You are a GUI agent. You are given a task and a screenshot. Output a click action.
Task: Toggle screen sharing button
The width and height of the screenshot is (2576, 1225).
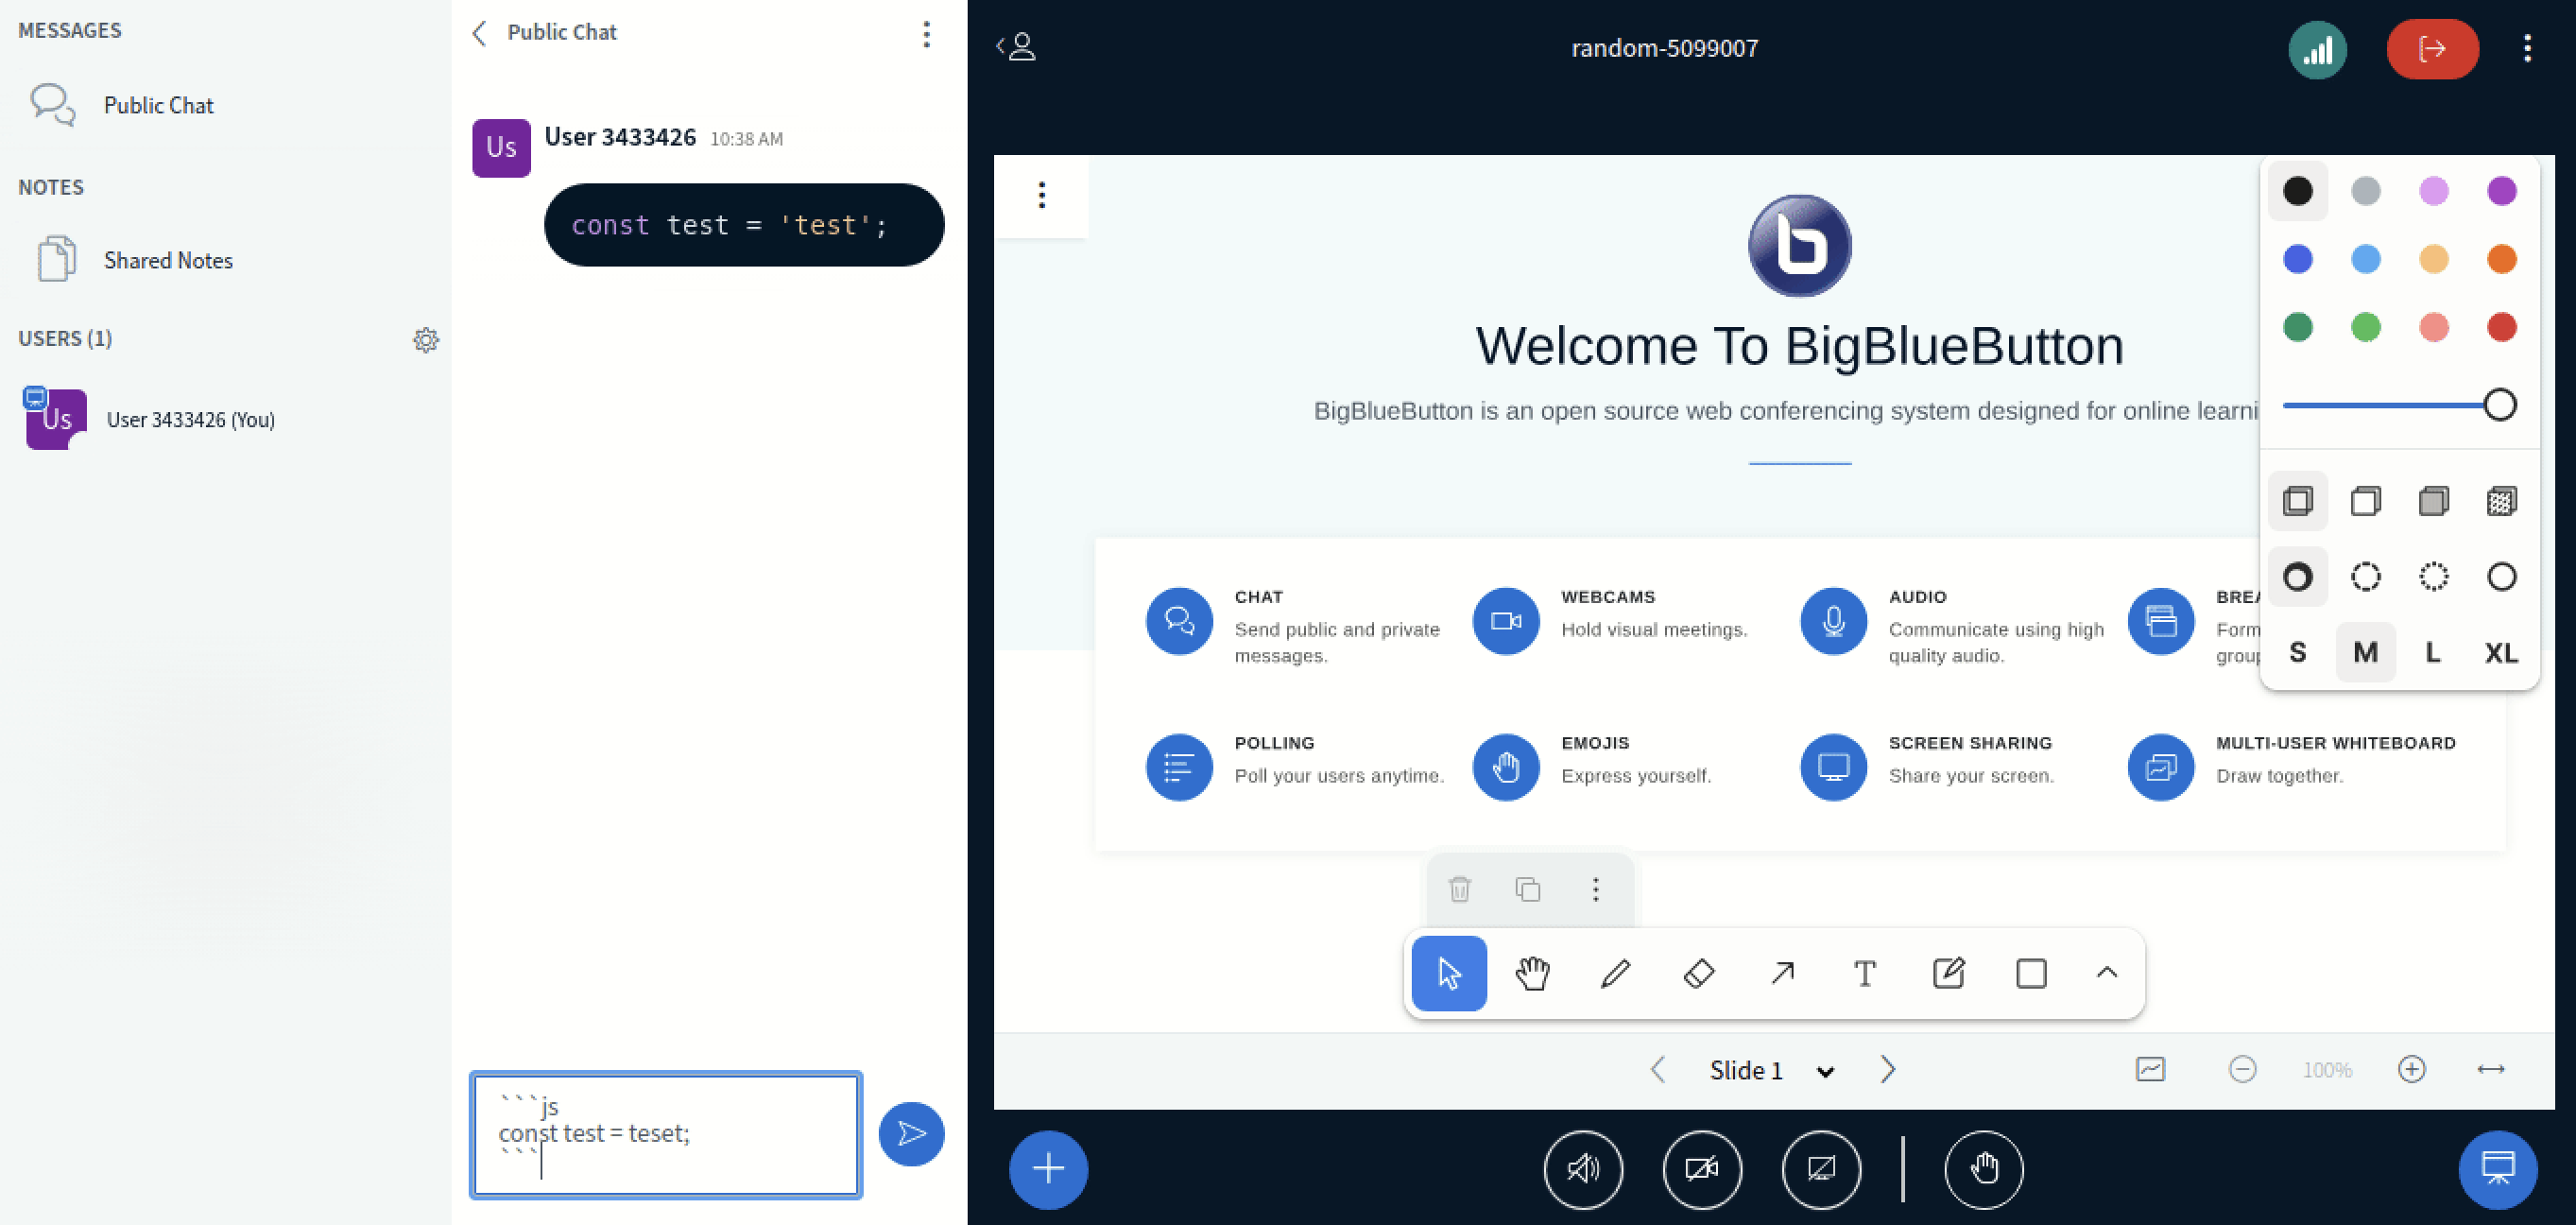click(x=1821, y=1169)
